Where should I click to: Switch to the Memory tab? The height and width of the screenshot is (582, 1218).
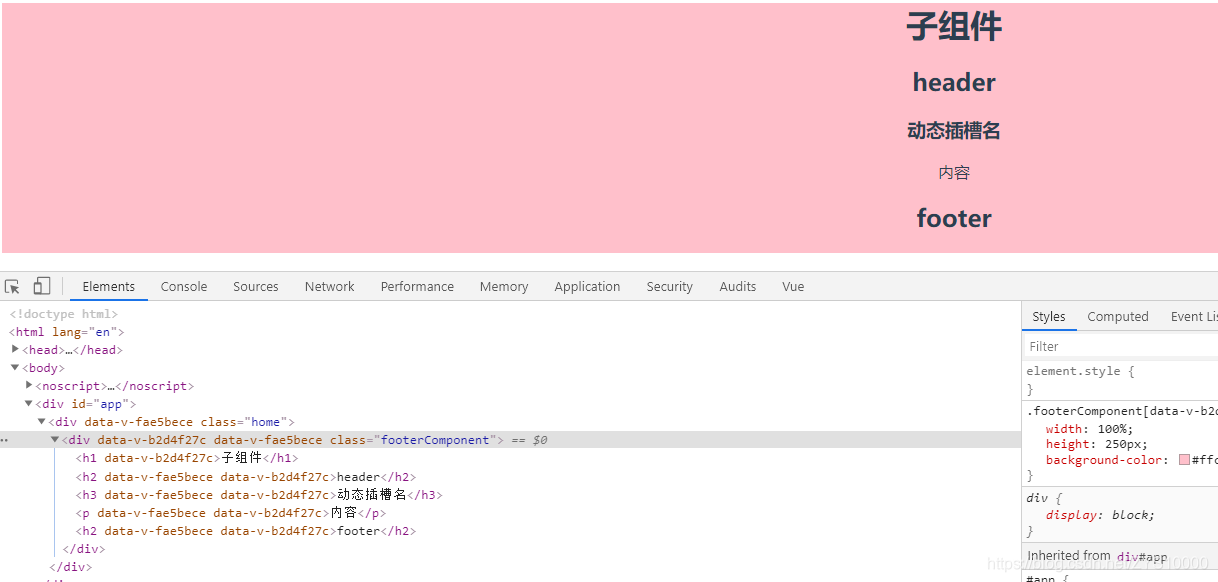tap(504, 287)
